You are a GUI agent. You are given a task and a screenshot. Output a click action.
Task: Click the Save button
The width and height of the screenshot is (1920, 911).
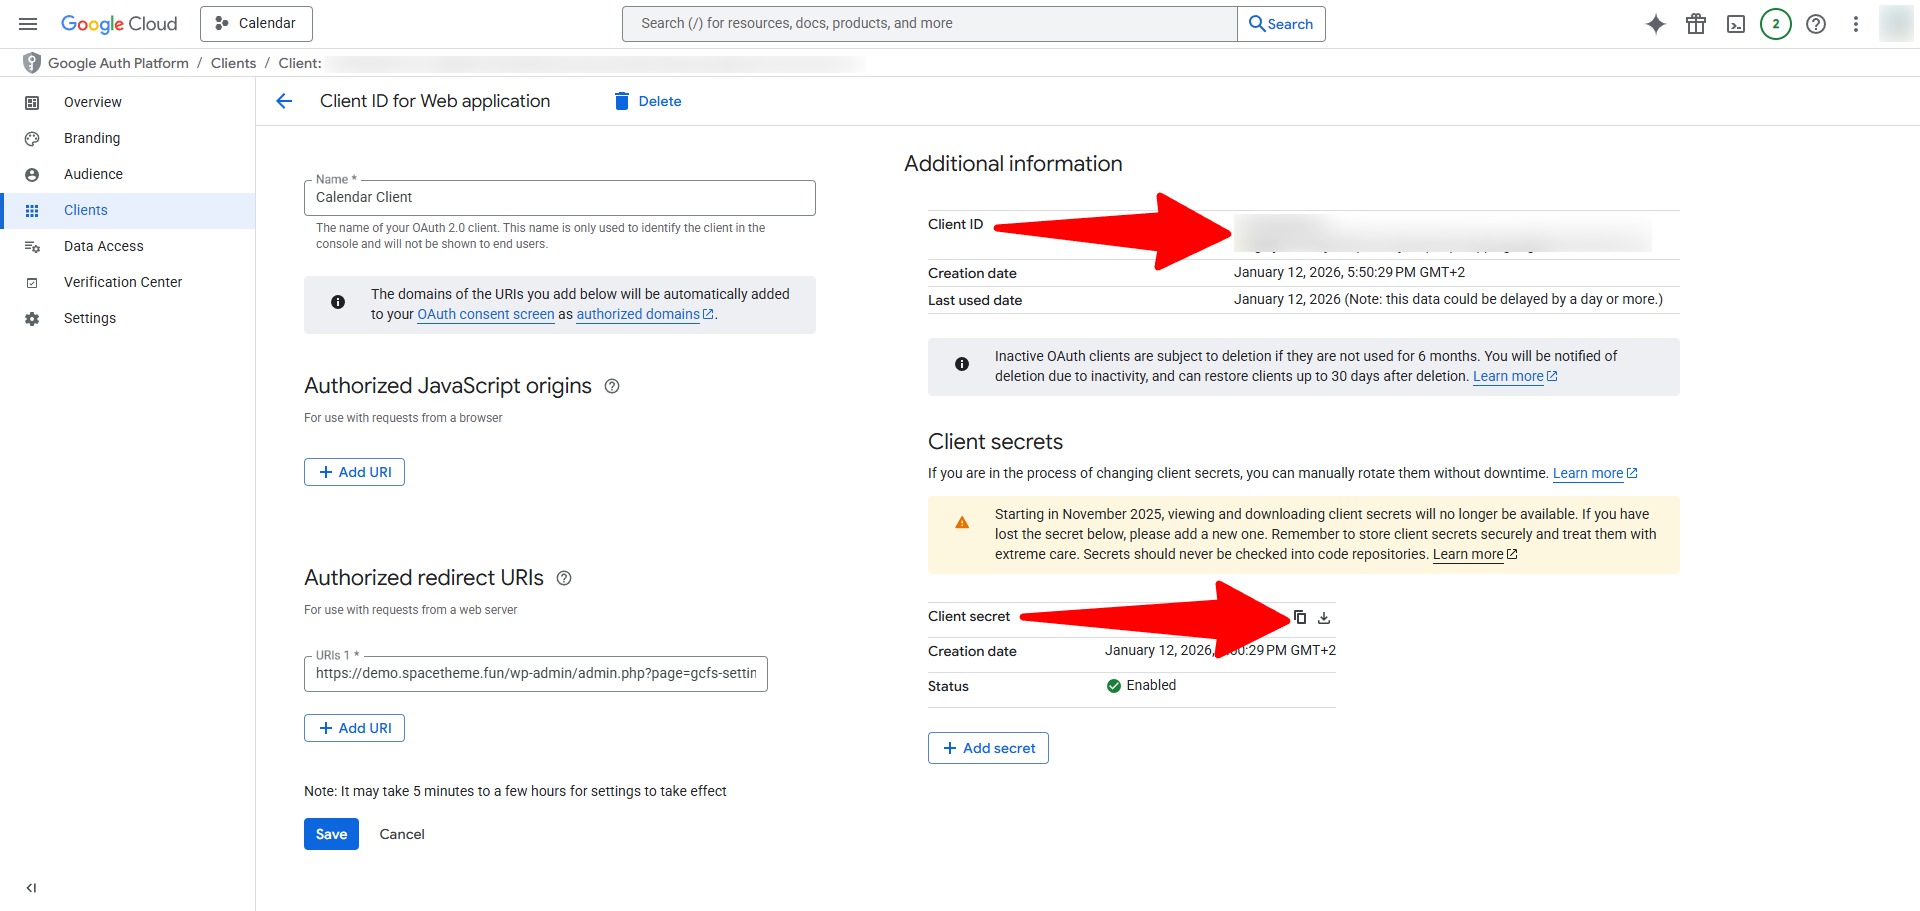click(331, 834)
